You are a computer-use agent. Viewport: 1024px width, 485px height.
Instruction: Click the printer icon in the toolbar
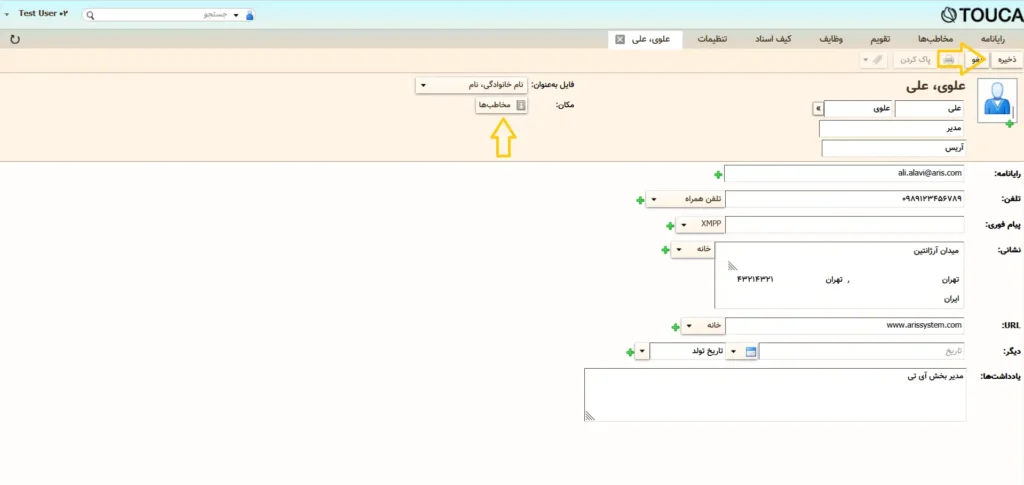[x=948, y=59]
